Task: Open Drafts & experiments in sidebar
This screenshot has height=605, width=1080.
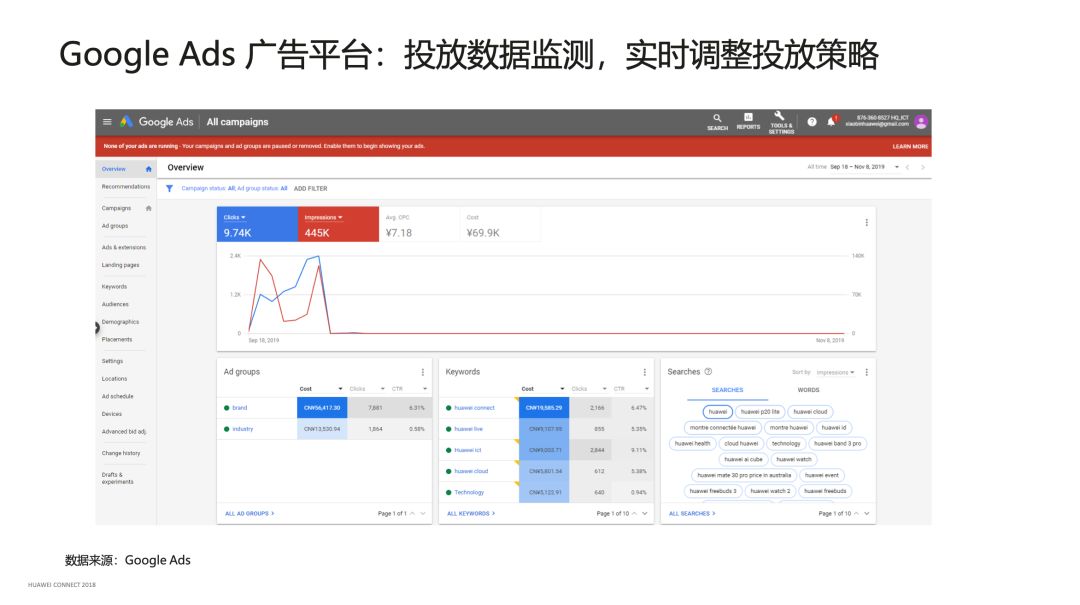Action: tap(118, 478)
